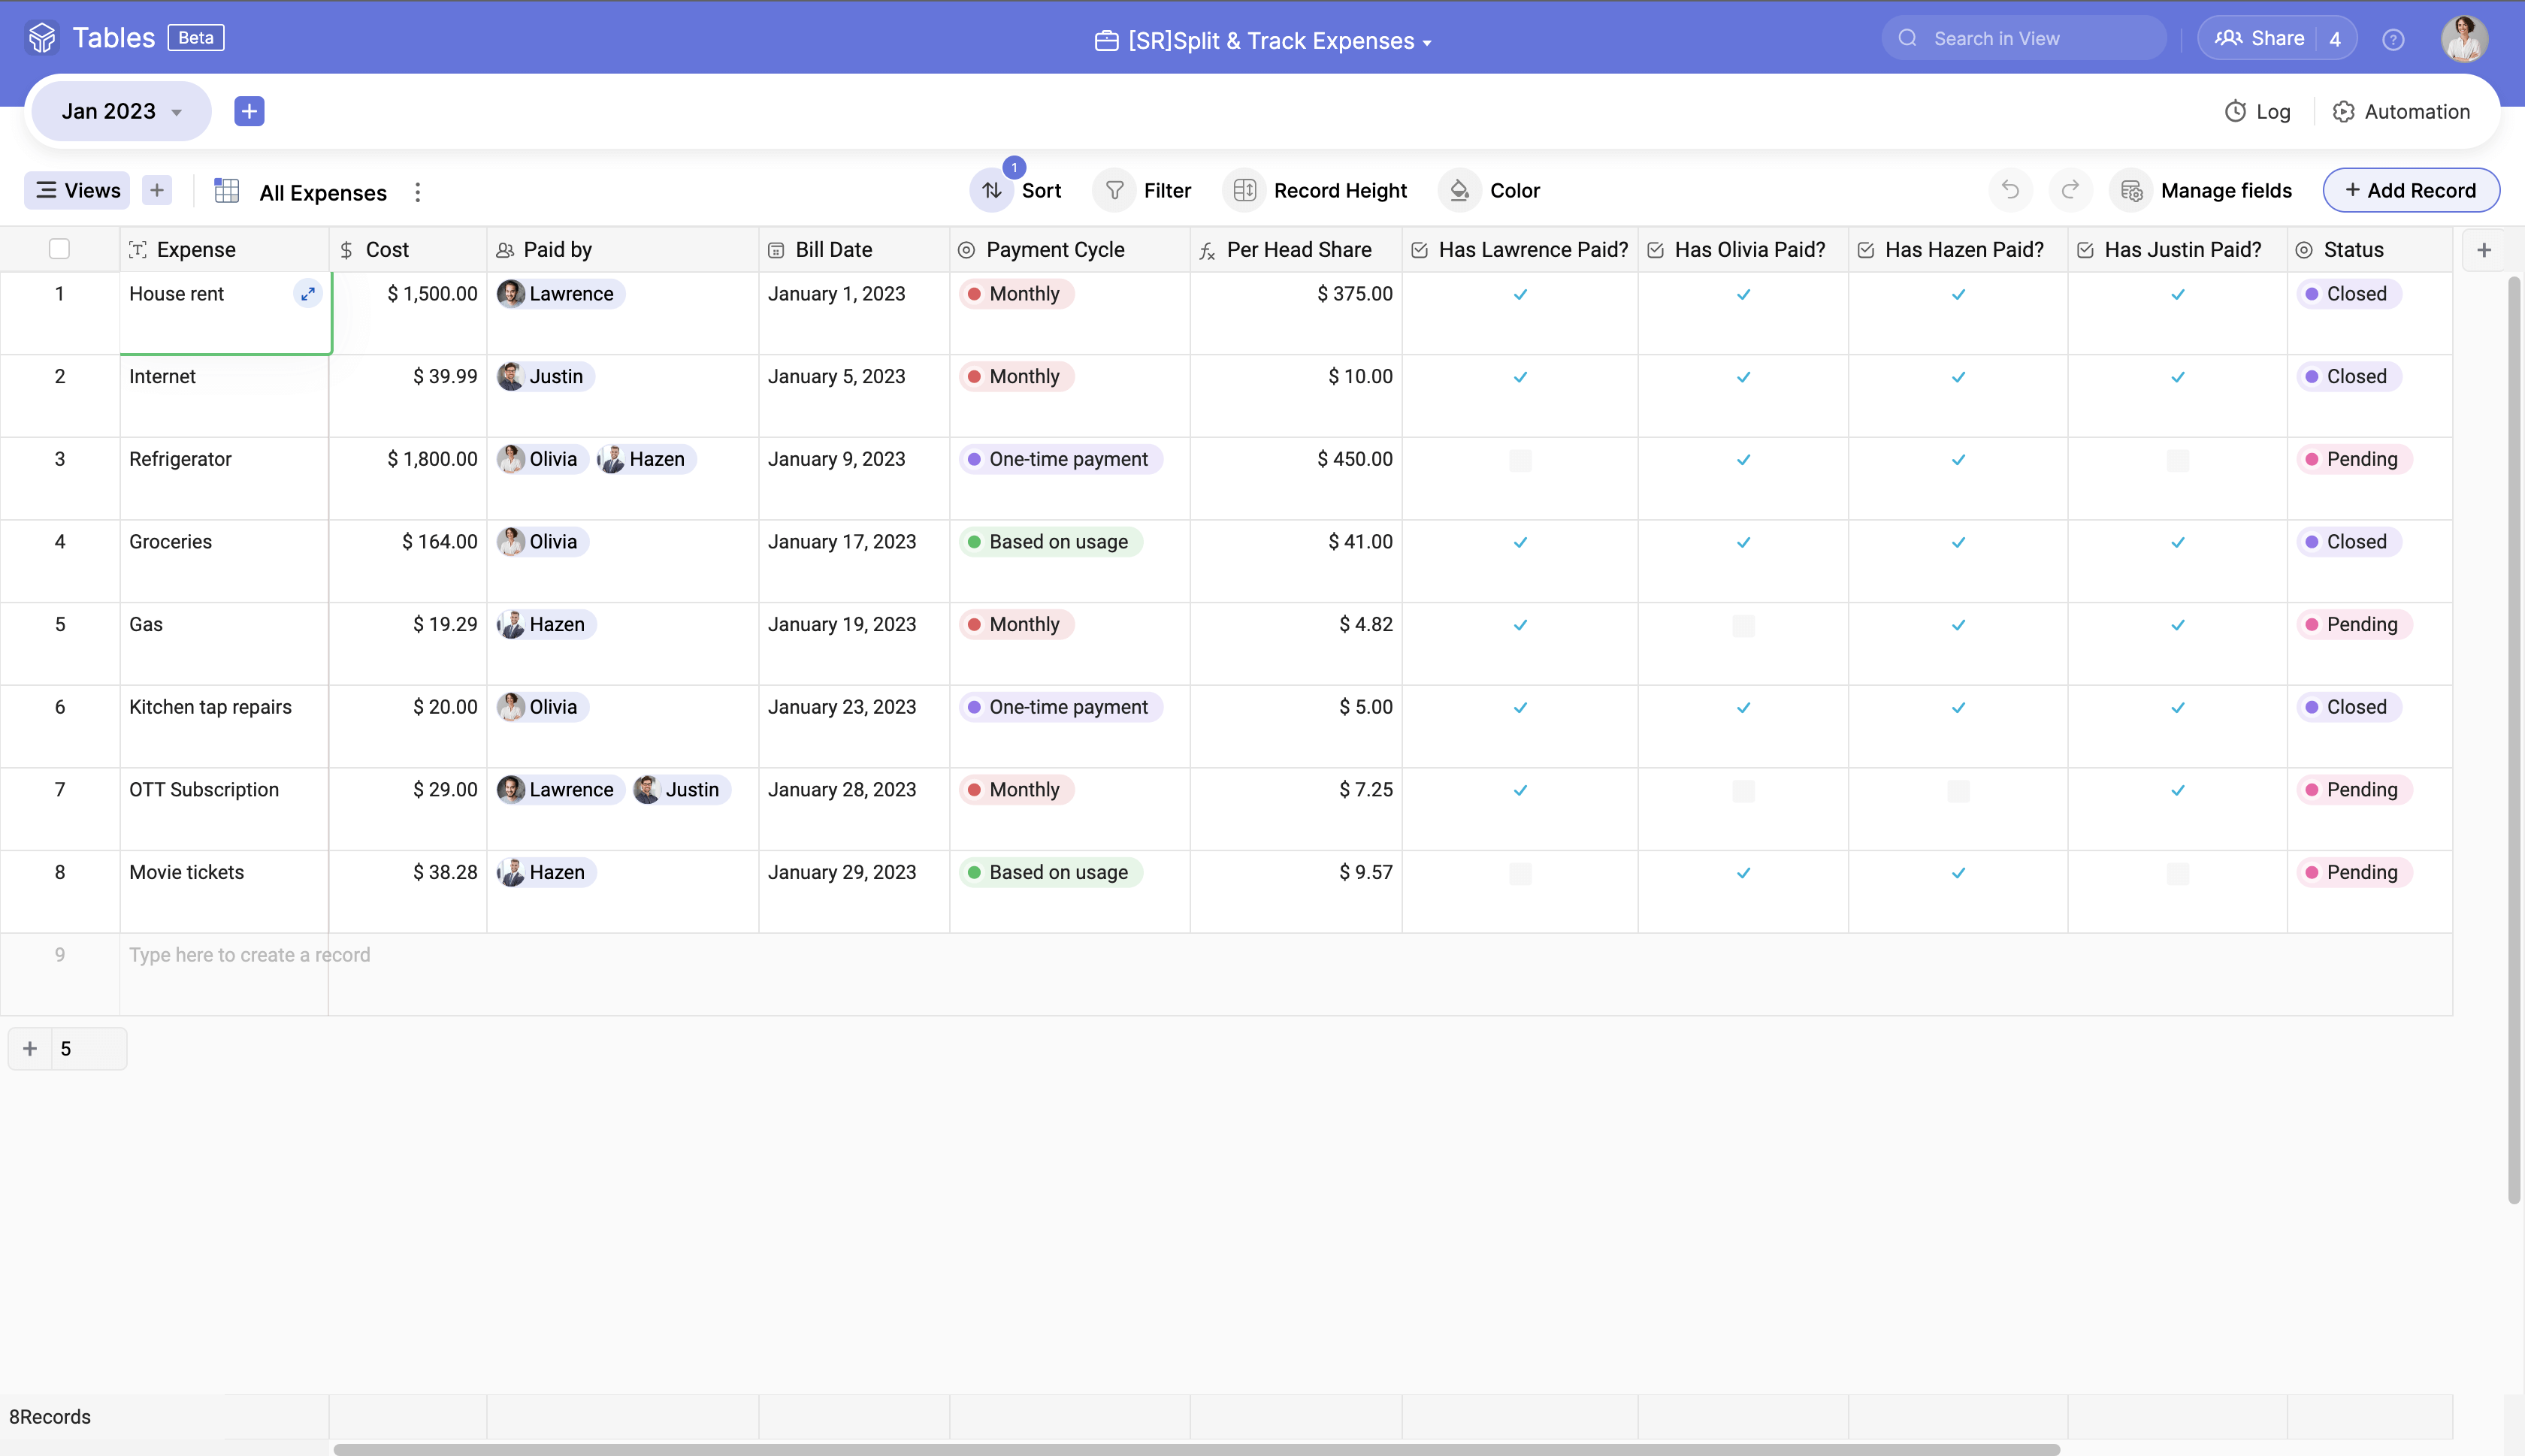Expand the House rent record
This screenshot has width=2525, height=1456.
click(x=308, y=294)
